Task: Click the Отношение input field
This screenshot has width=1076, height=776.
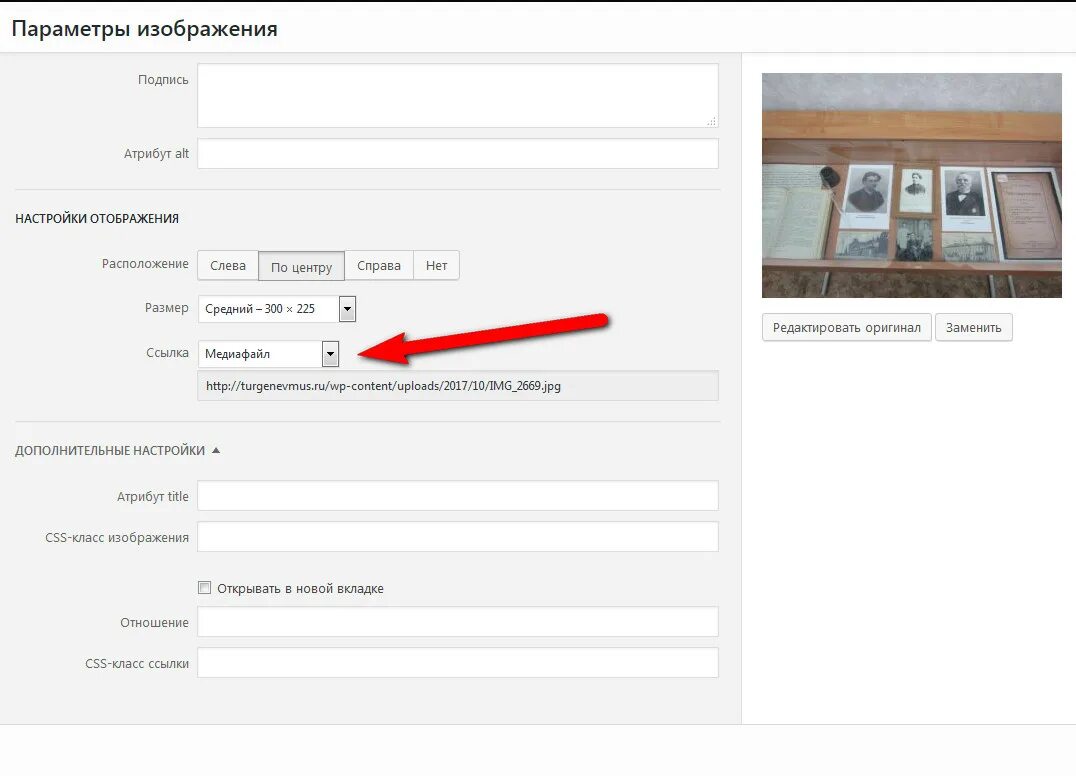Action: click(458, 622)
